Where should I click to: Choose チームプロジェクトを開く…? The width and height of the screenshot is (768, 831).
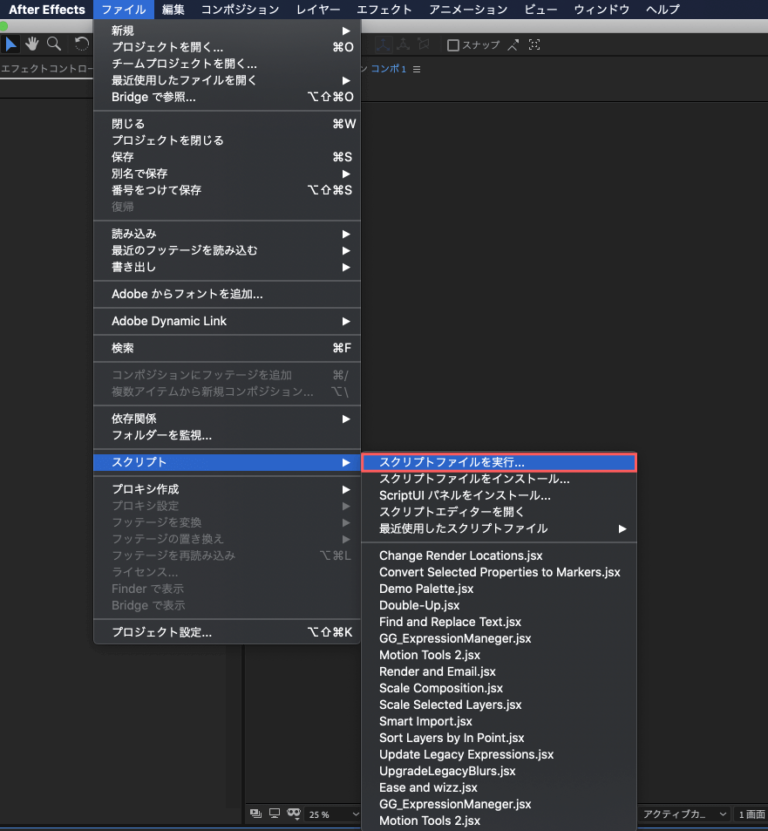click(x=227, y=64)
